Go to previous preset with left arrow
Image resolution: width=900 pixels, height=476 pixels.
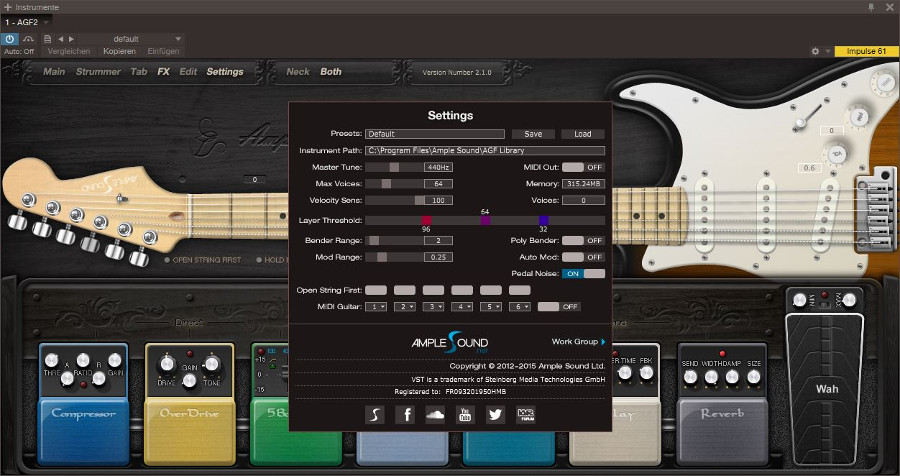pos(61,39)
